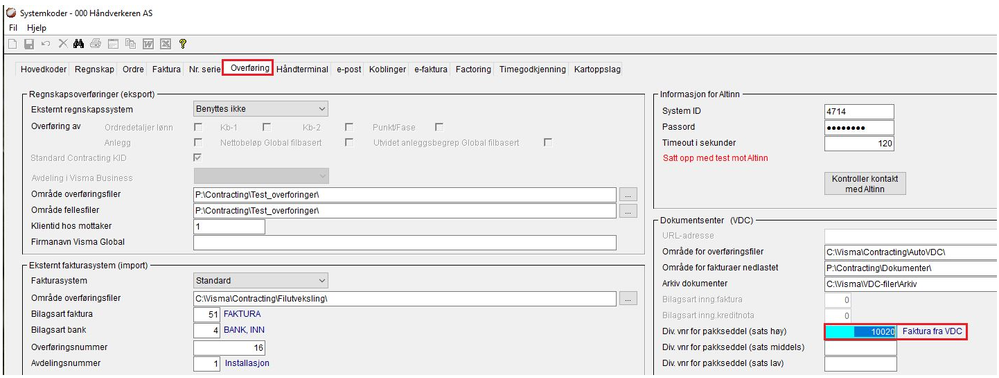Image resolution: width=999 pixels, height=378 pixels.
Task: Click the Altinn System ID field
Action: point(859,112)
